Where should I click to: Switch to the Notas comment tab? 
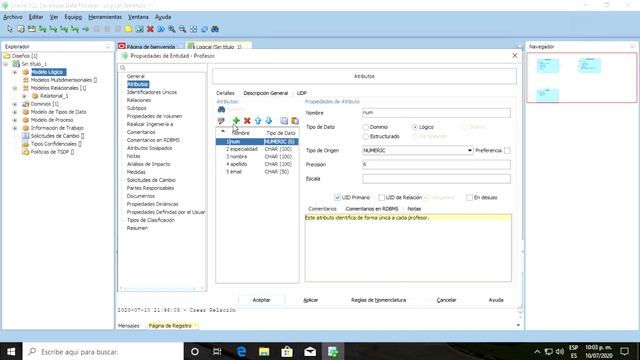(414, 209)
